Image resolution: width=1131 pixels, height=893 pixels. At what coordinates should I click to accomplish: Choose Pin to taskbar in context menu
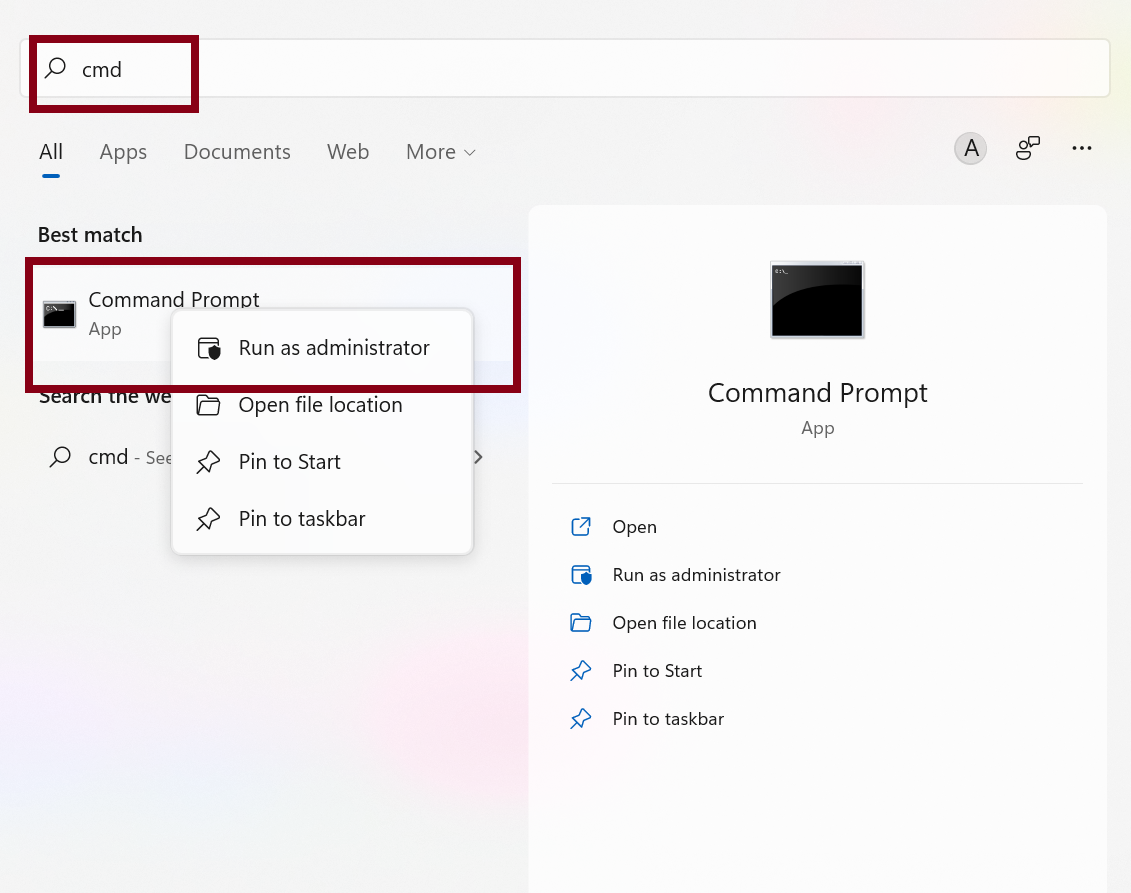[x=322, y=519]
